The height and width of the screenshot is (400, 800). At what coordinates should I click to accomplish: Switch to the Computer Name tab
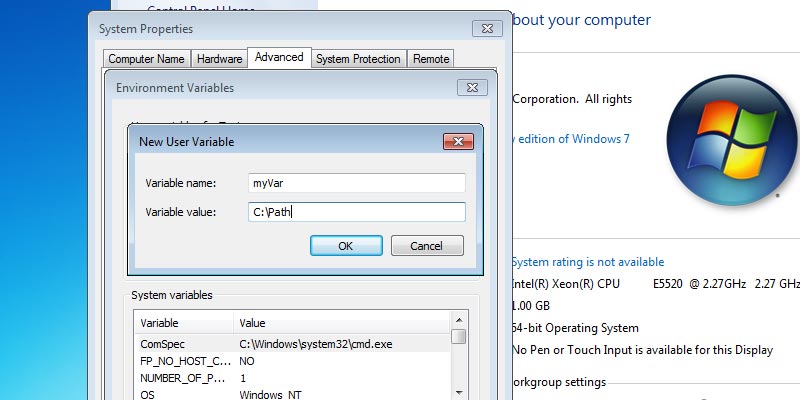point(146,59)
